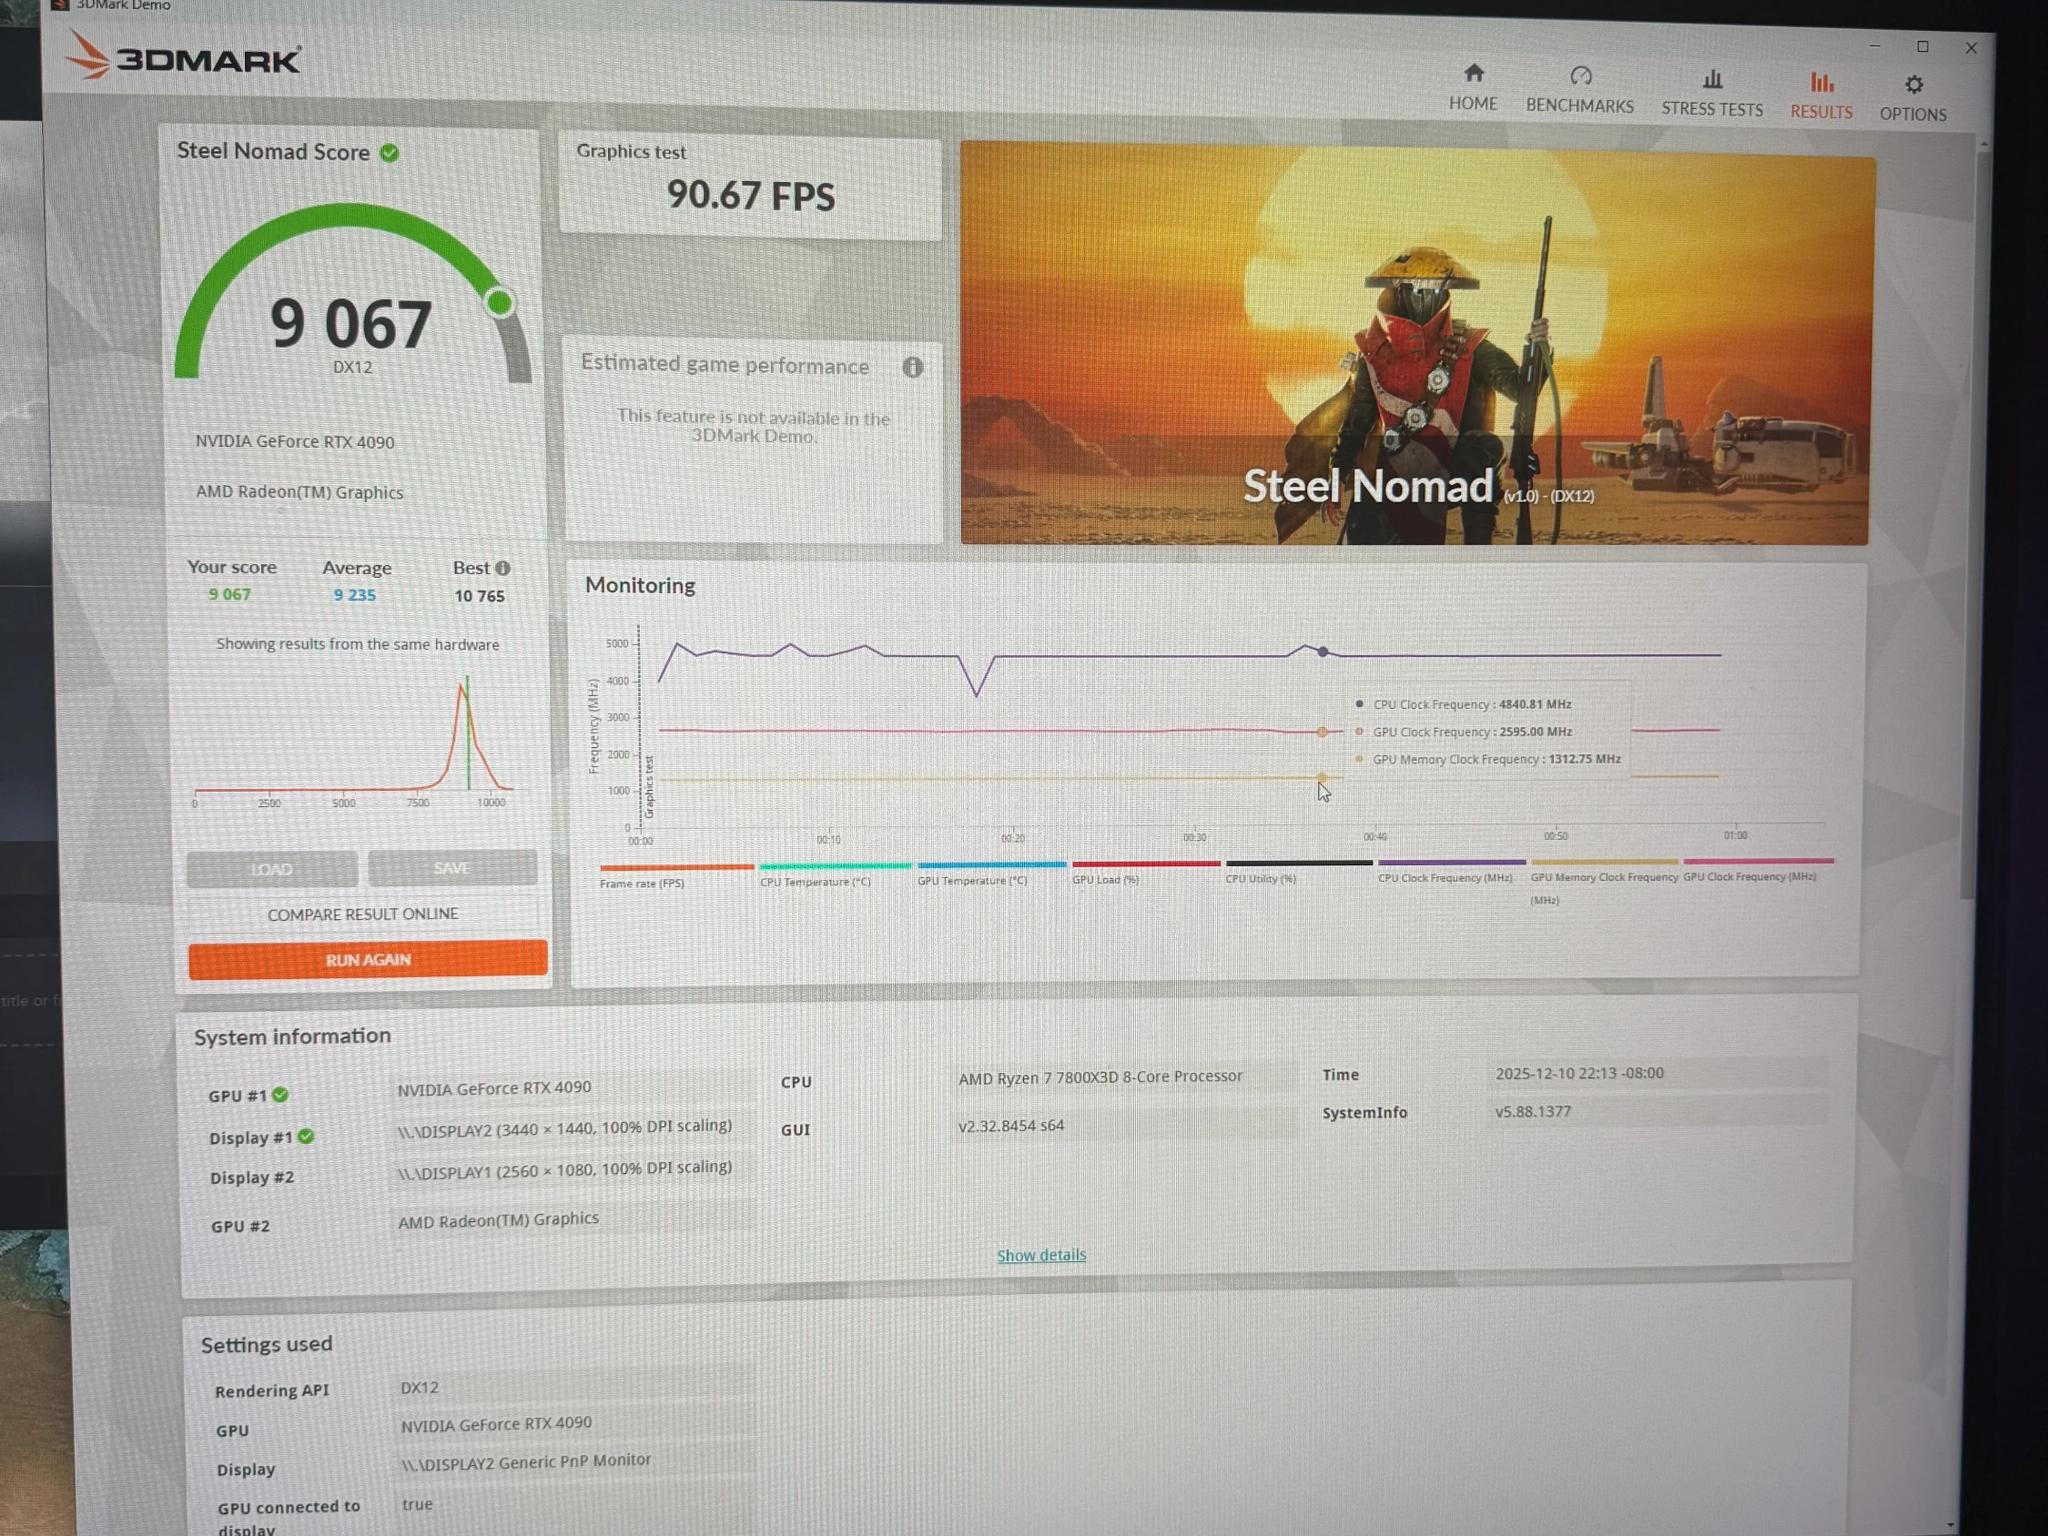Maximize the 3DMark window
2048x1536 pixels.
[1922, 47]
